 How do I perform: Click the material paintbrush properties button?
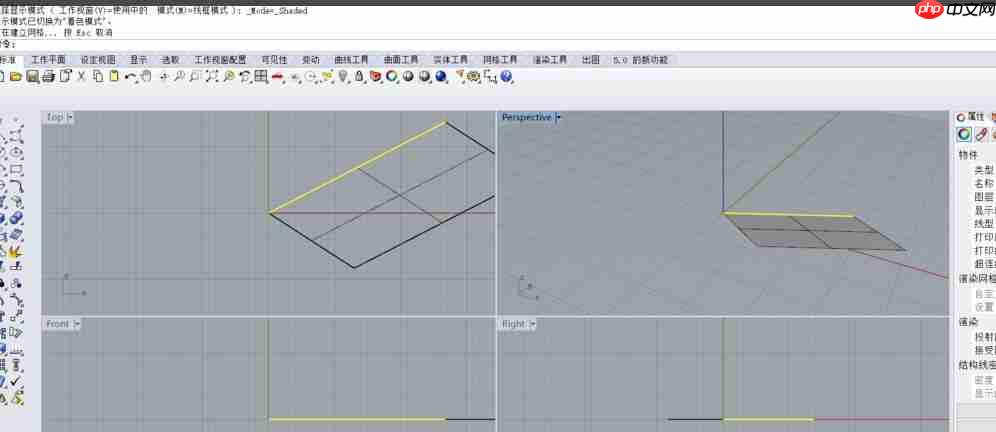[981, 135]
